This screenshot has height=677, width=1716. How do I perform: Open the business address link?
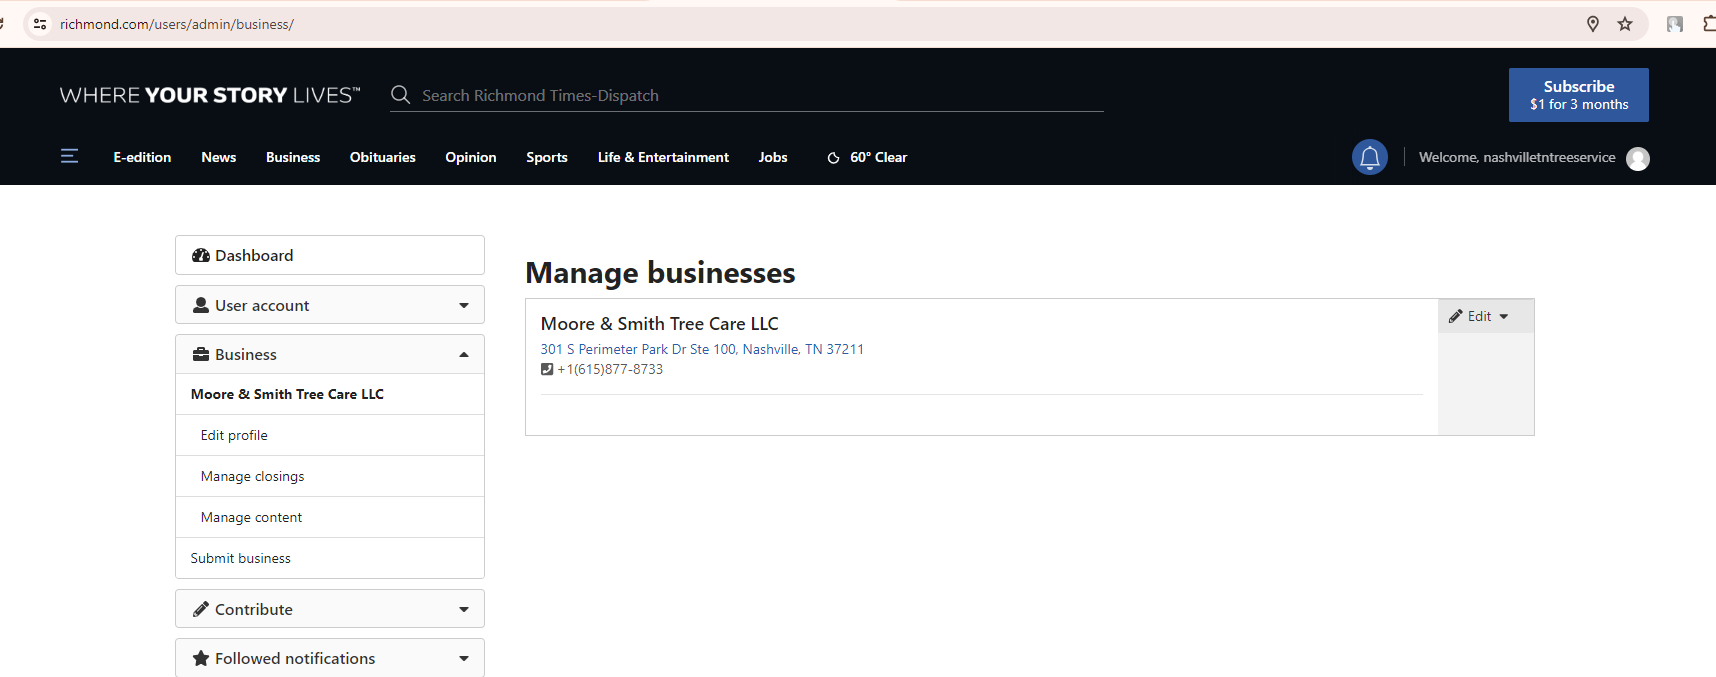701,349
